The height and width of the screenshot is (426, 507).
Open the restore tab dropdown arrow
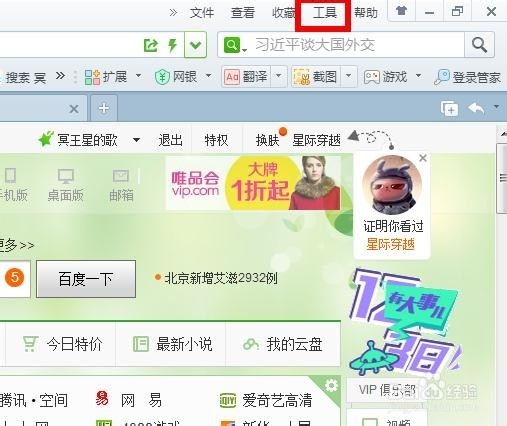[497, 107]
